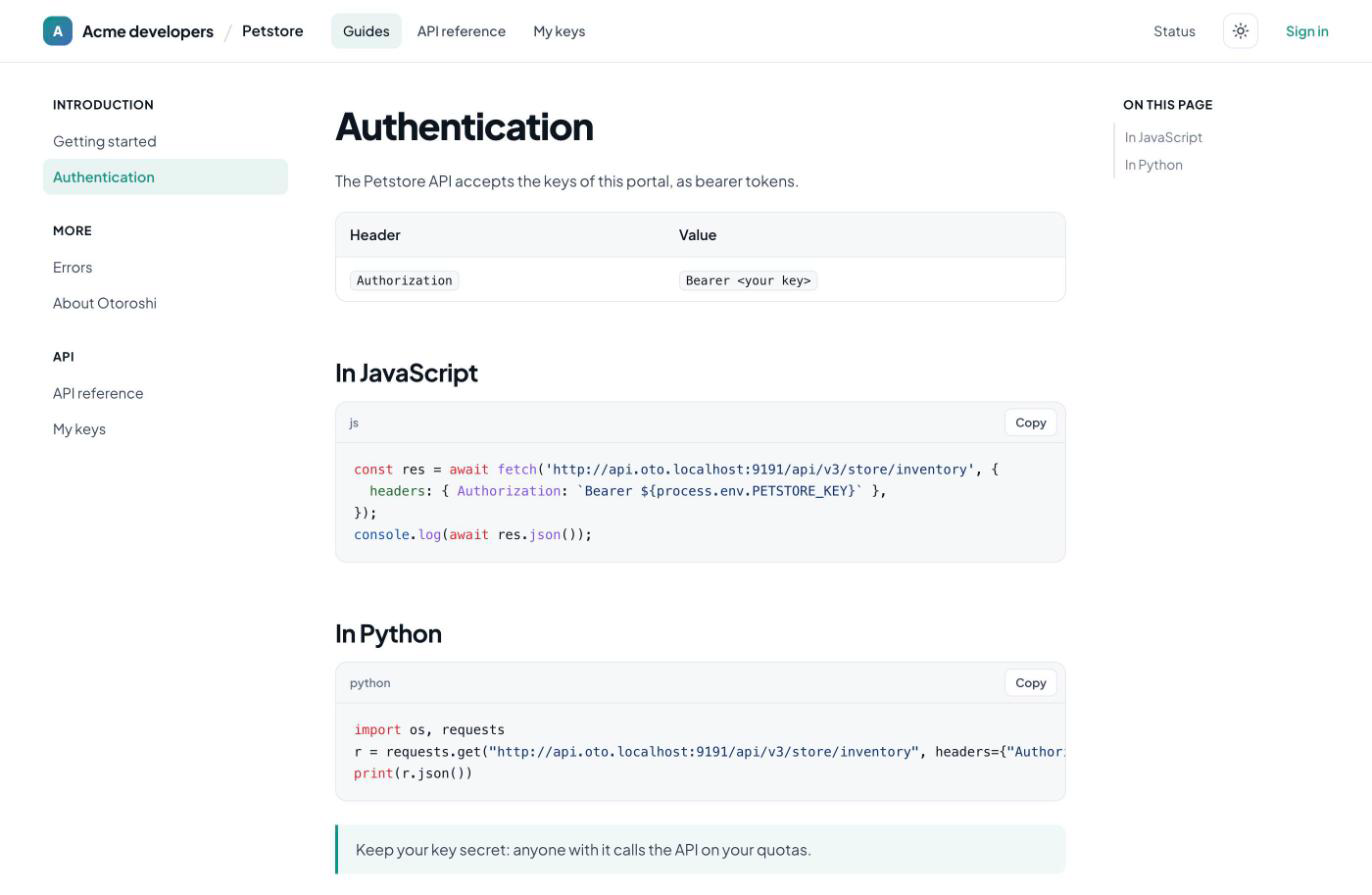The height and width of the screenshot is (895, 1372).
Task: Click the console.log code line
Action: [473, 535]
